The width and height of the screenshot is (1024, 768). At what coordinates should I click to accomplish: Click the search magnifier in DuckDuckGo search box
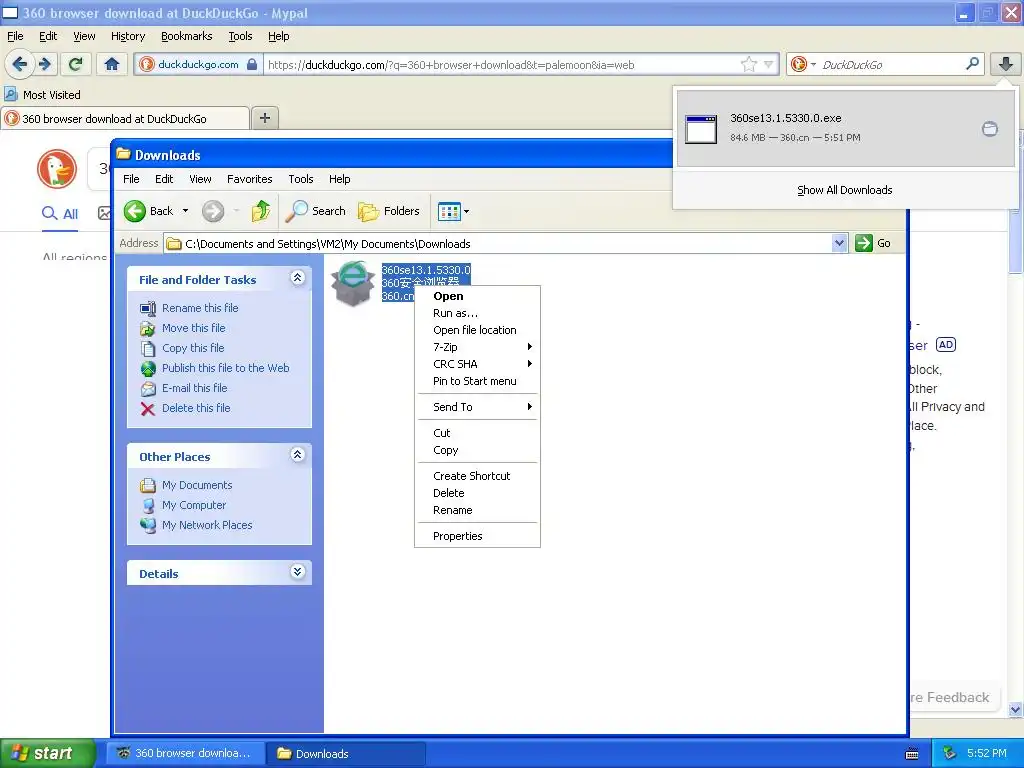coord(972,64)
